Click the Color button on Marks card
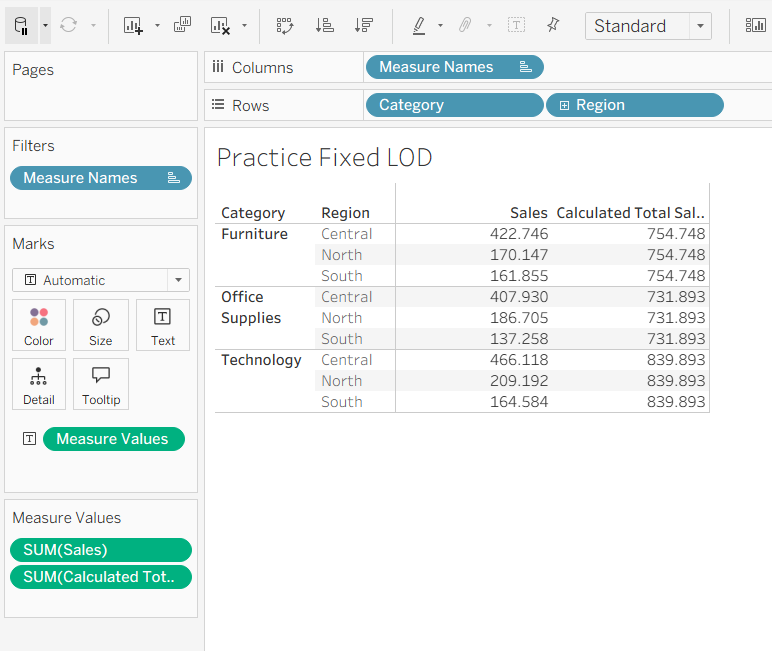This screenshot has width=772, height=651. (x=39, y=326)
